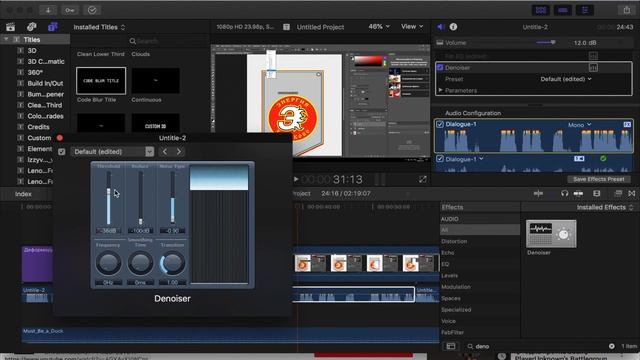
Task: Open the View options dropdown
Action: [x=412, y=27]
